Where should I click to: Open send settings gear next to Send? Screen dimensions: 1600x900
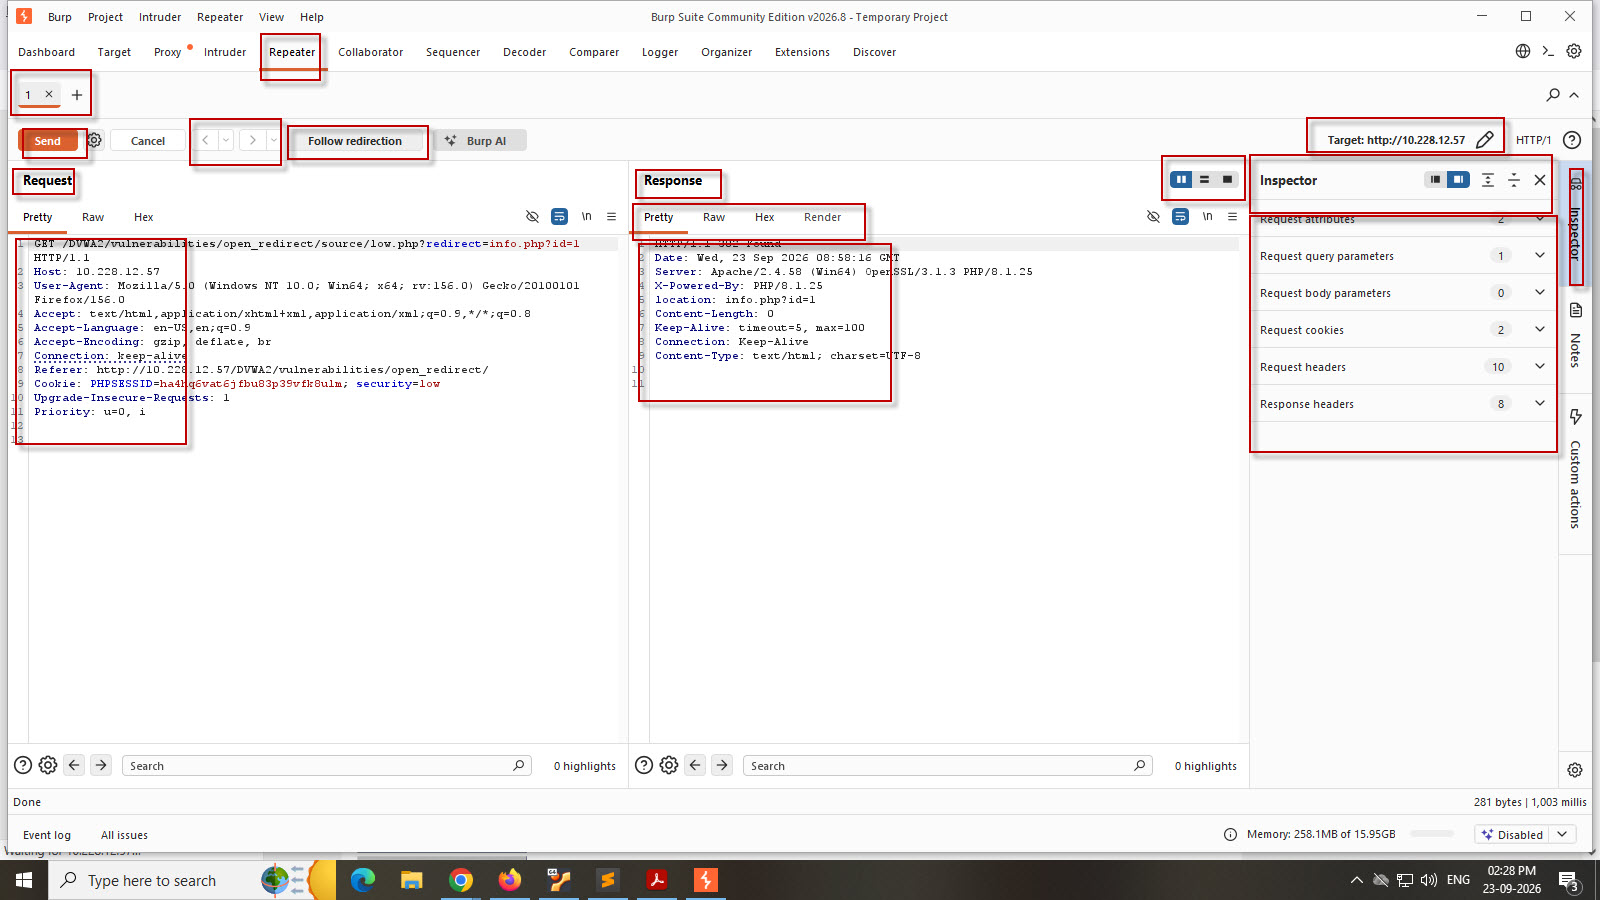pyautogui.click(x=94, y=140)
